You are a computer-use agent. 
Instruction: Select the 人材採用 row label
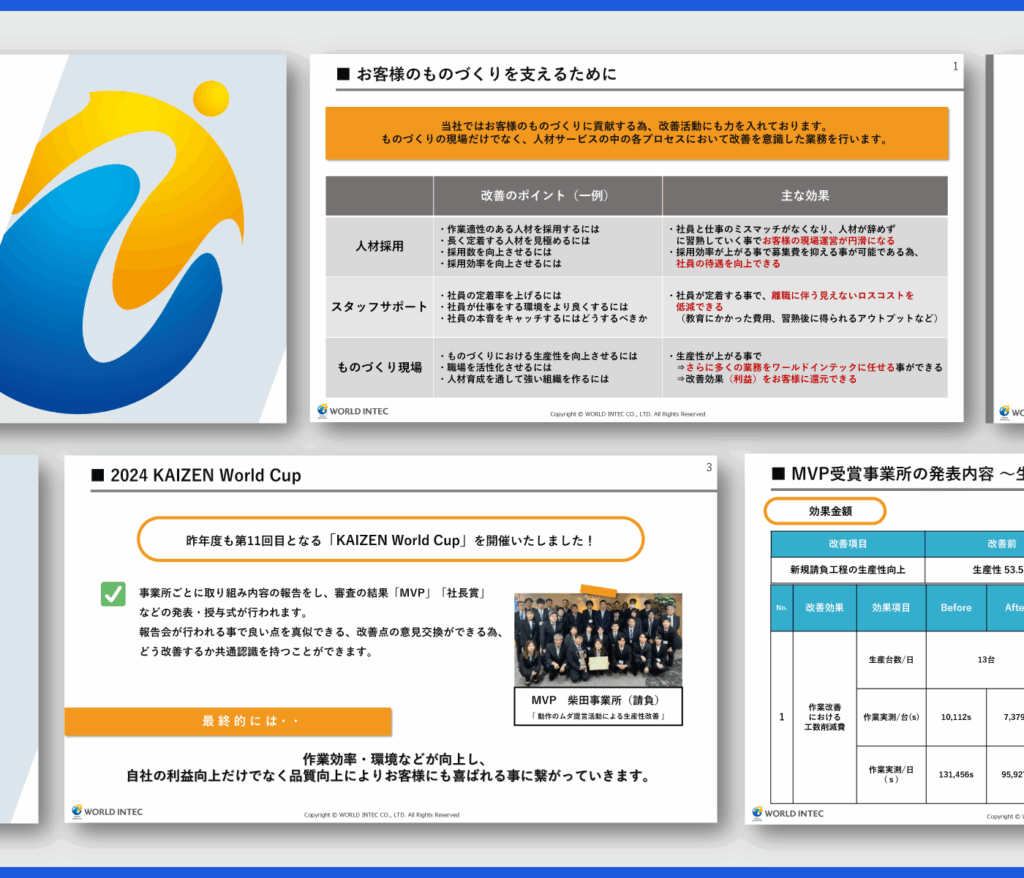[379, 246]
